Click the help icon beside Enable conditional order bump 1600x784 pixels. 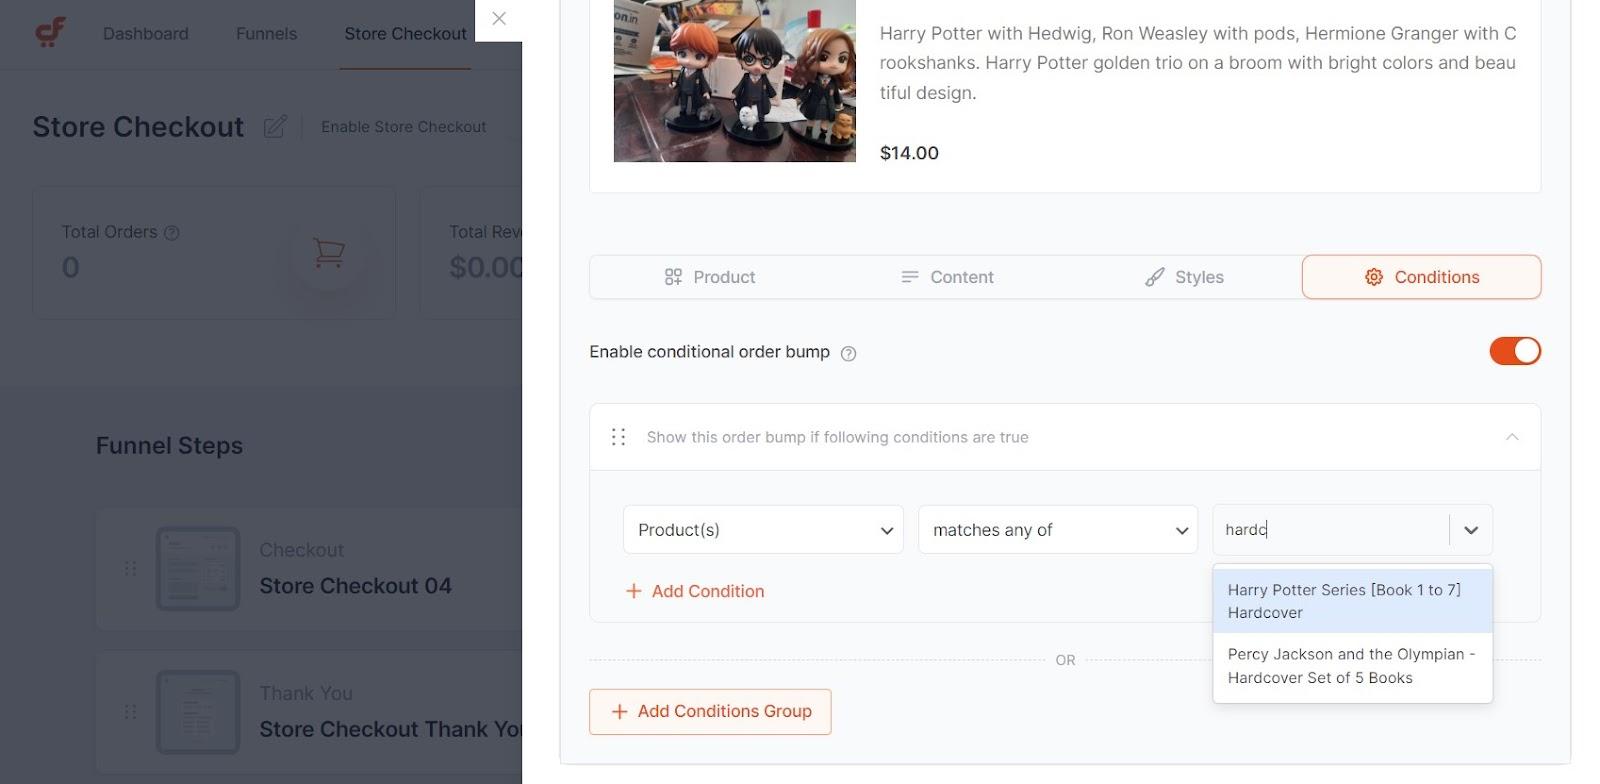coord(848,353)
